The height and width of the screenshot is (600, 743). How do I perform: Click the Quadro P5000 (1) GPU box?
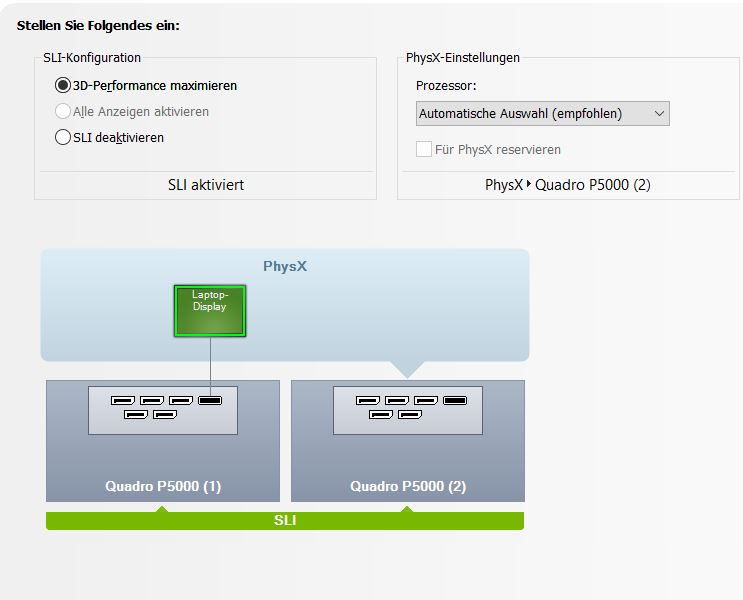tap(163, 441)
